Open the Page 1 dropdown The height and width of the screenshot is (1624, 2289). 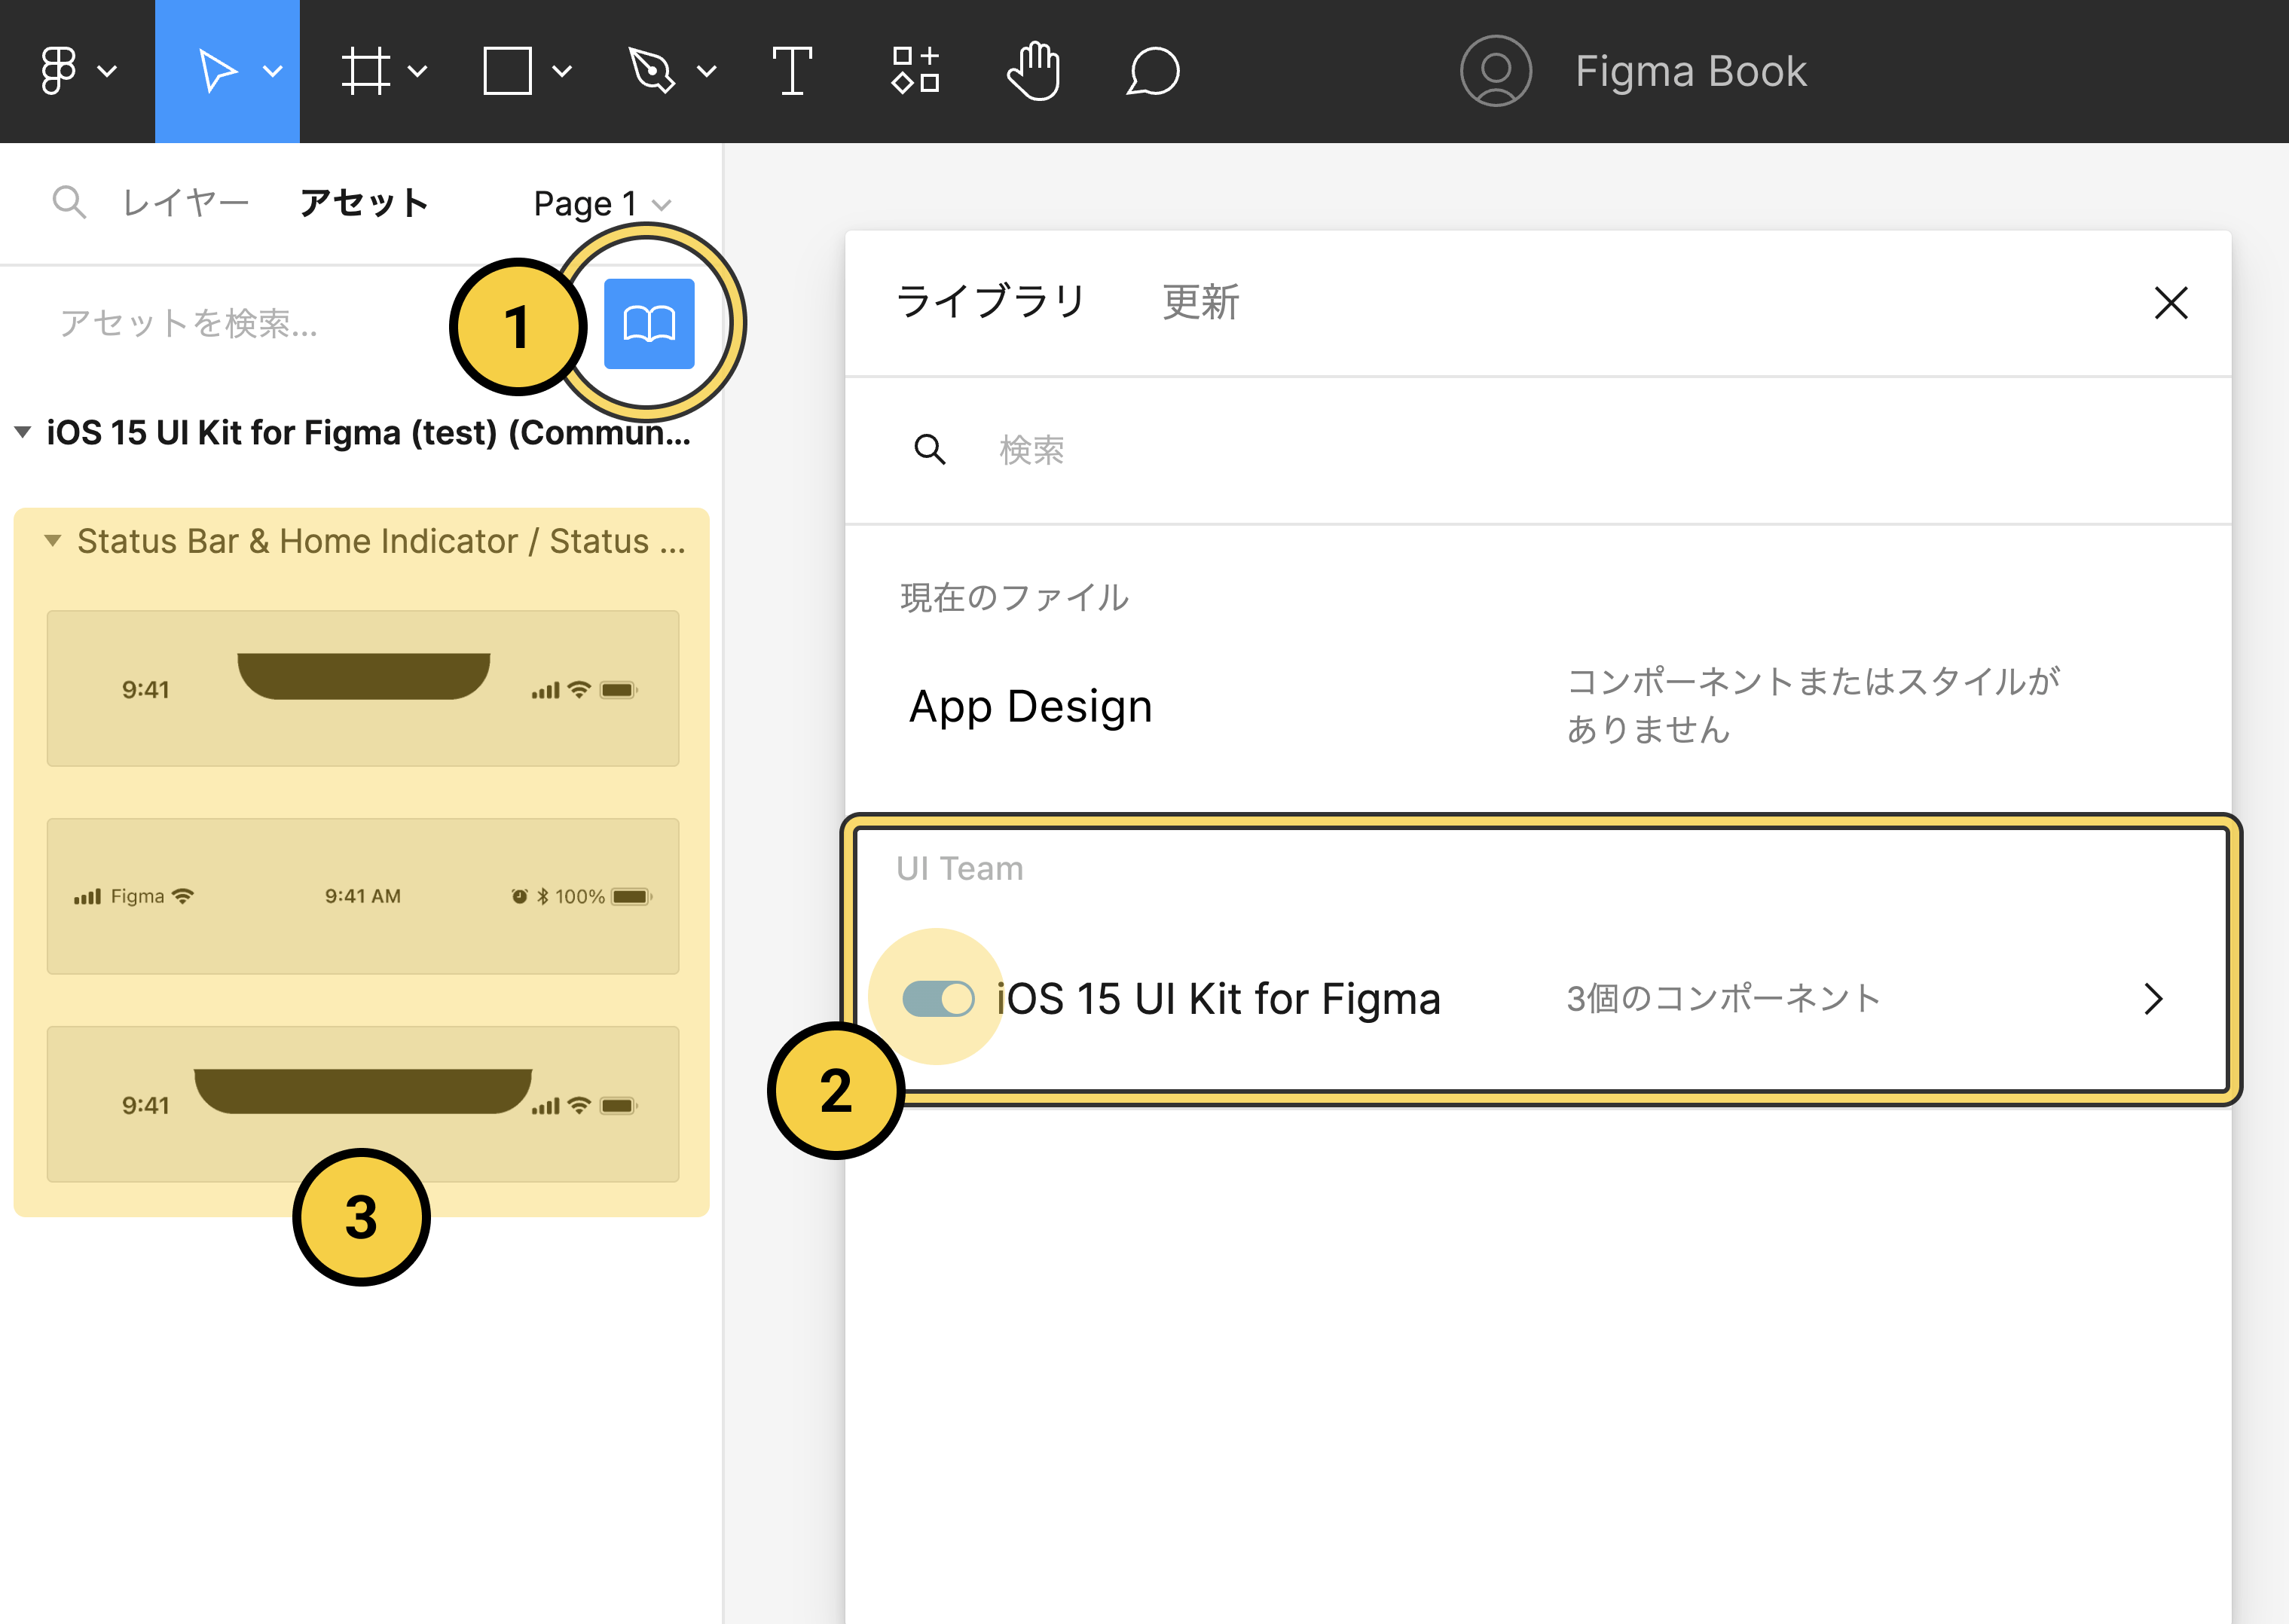602,204
